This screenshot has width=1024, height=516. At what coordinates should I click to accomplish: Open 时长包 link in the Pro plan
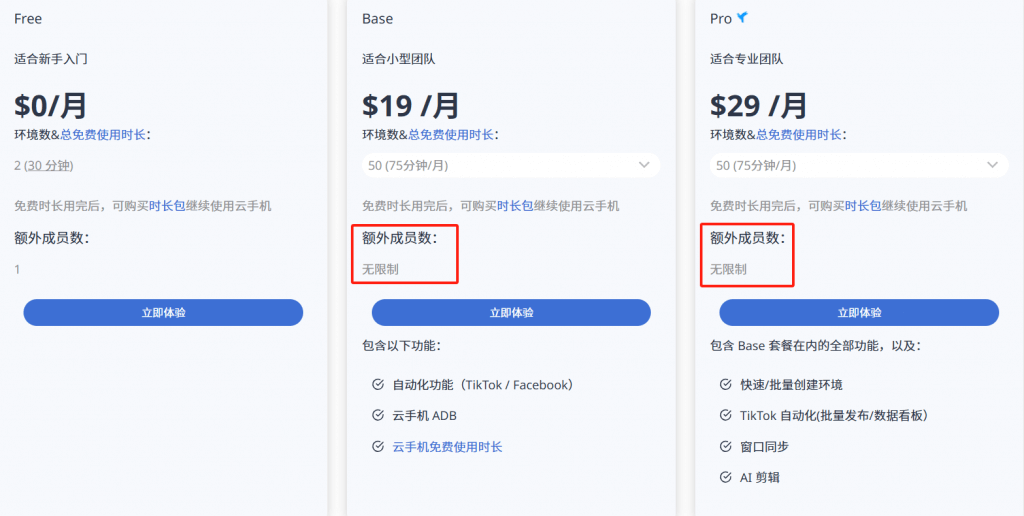tap(863, 206)
